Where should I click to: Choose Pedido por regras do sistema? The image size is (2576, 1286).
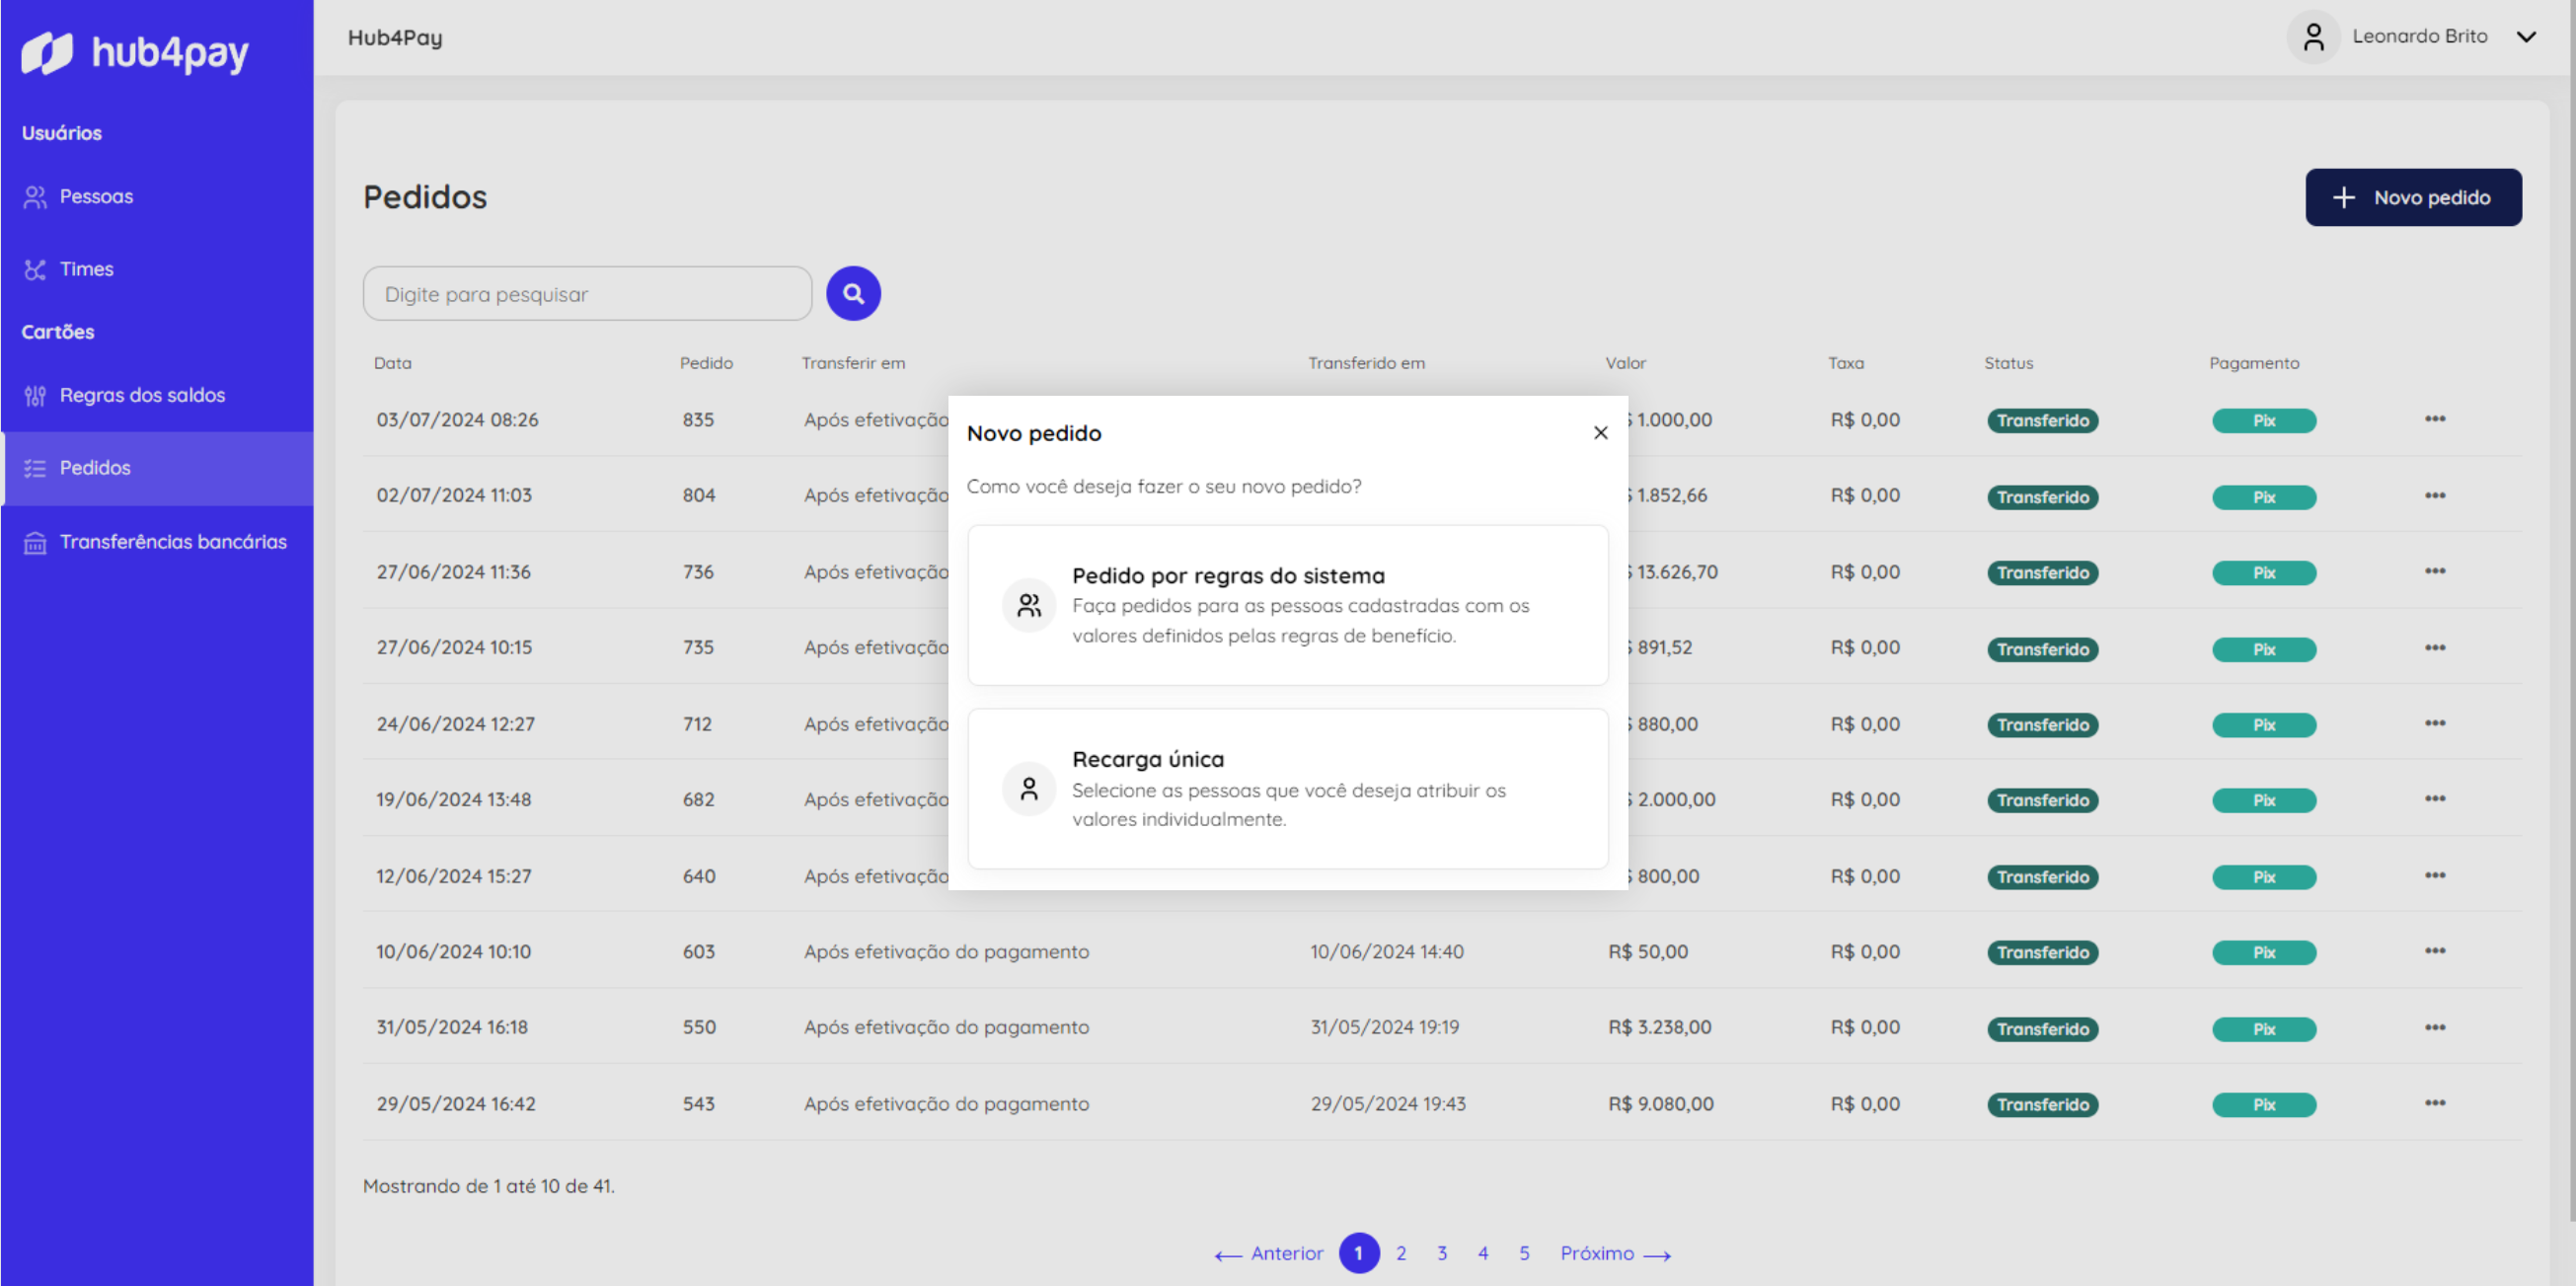[x=1288, y=605]
